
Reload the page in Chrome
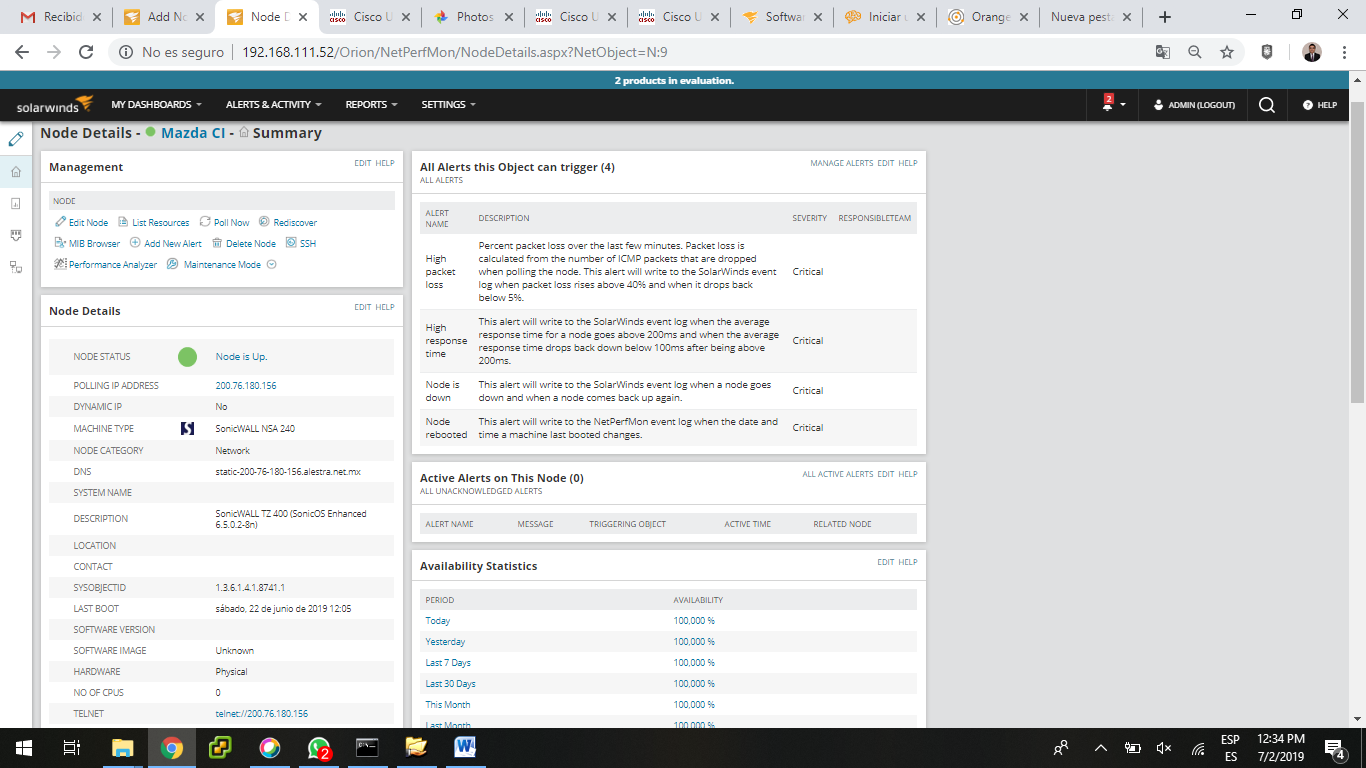tap(86, 52)
